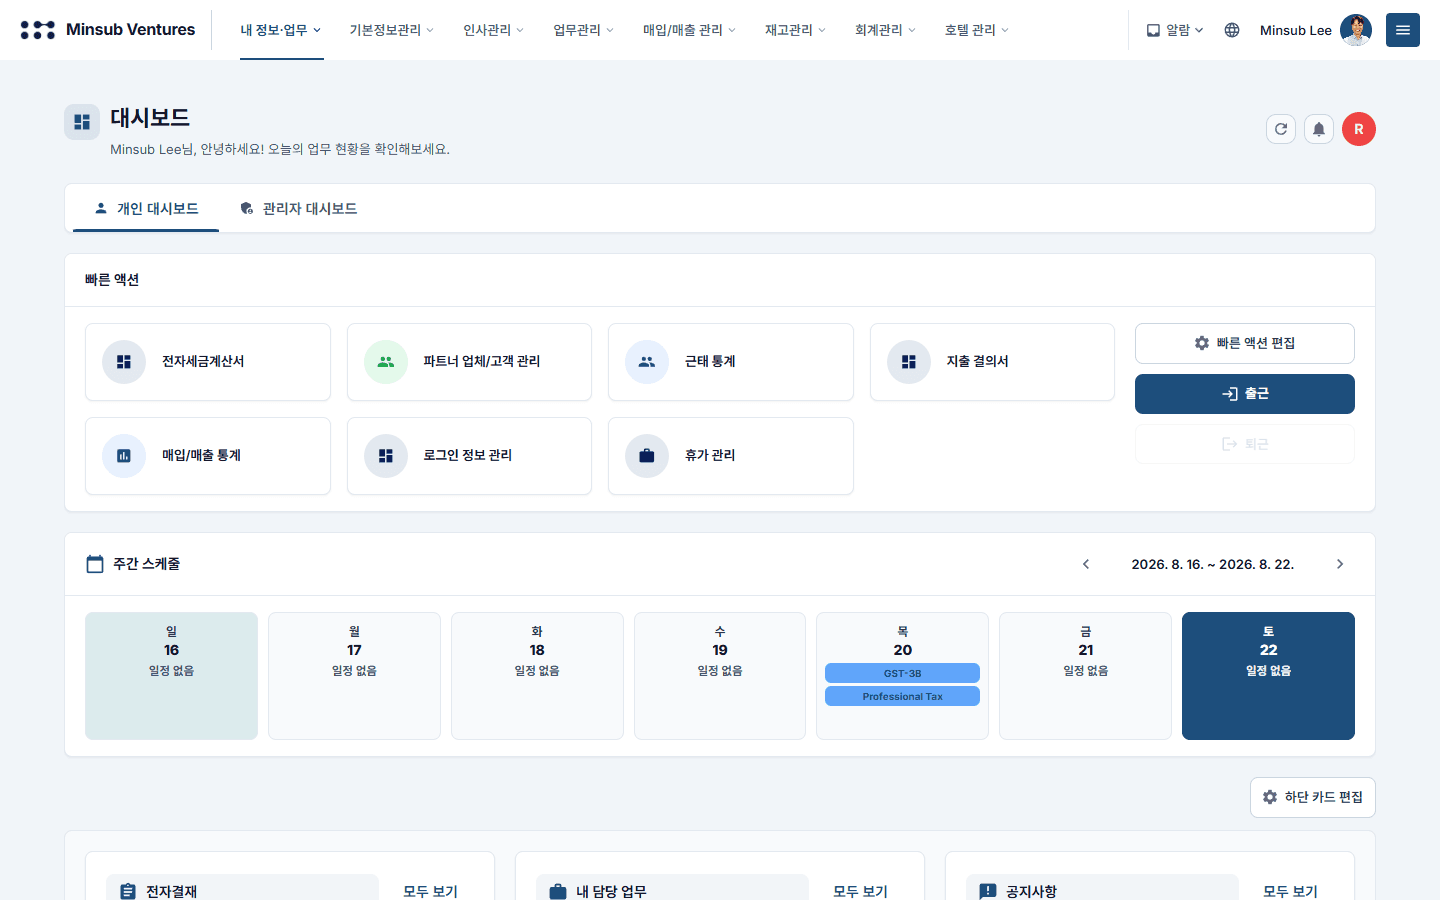This screenshot has height=900, width=1440.
Task: Click the refresh dashboard icon
Action: [1281, 129]
